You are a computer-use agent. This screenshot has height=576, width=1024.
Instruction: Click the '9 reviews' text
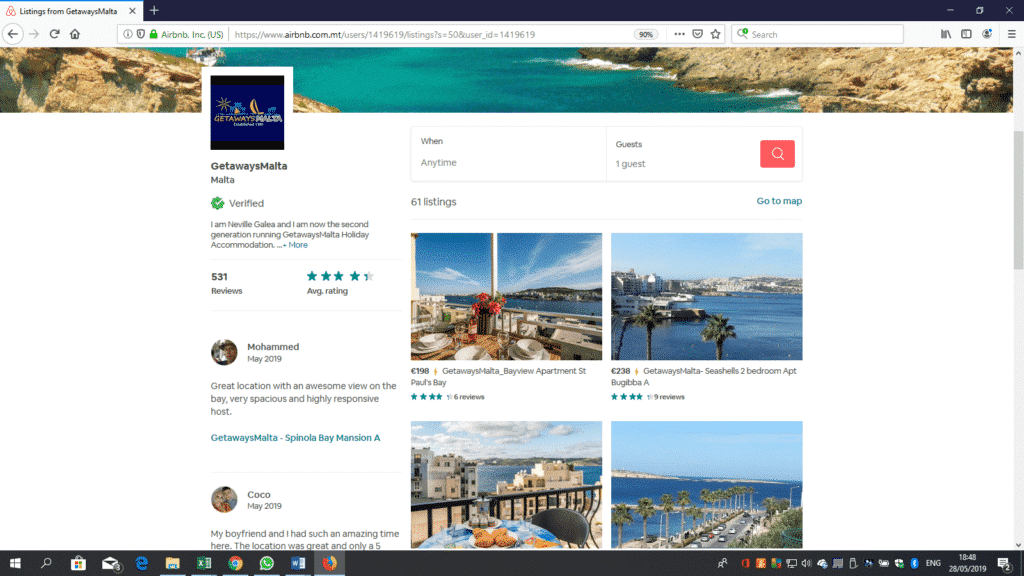pyautogui.click(x=669, y=397)
